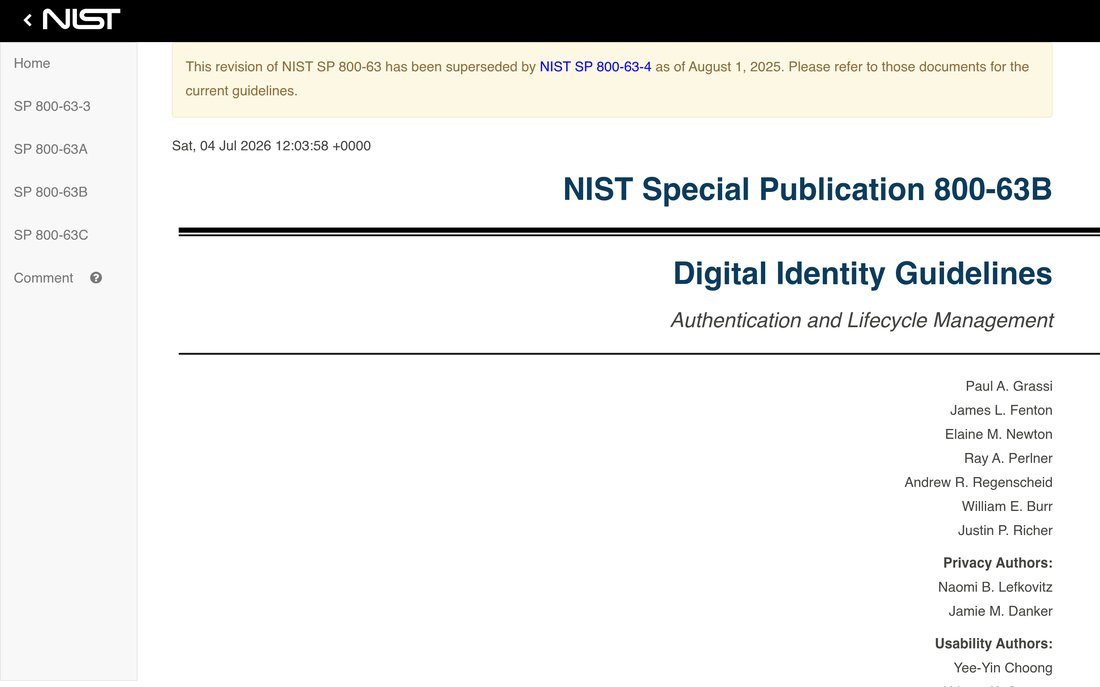Click author name James L. Fenton
The width and height of the screenshot is (1100, 687).
coord(1001,410)
